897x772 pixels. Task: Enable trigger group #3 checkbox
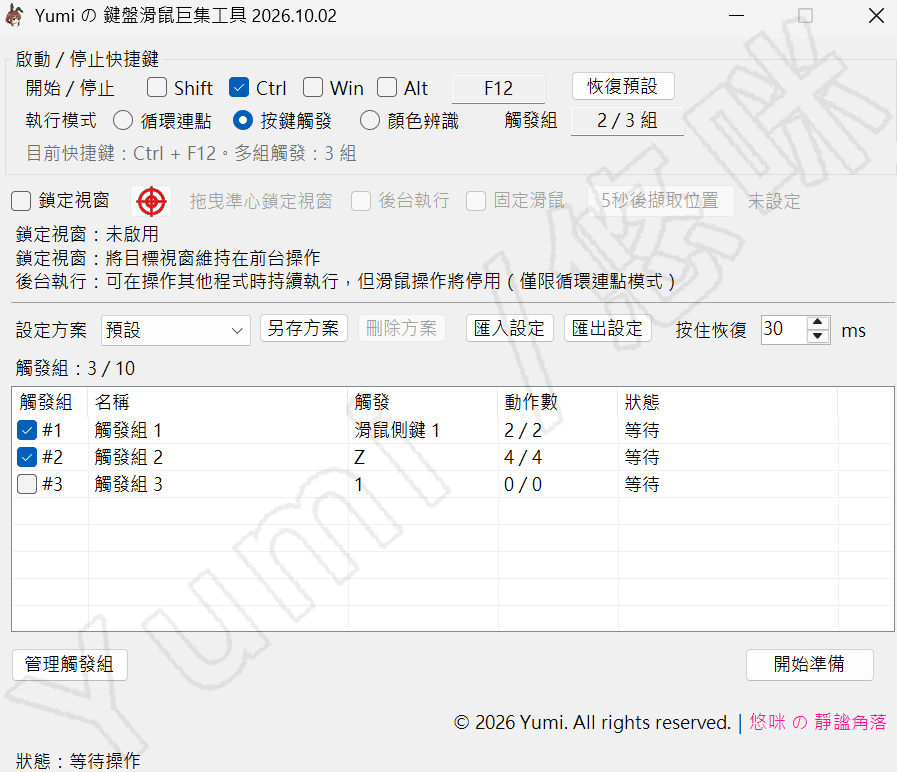[x=27, y=484]
